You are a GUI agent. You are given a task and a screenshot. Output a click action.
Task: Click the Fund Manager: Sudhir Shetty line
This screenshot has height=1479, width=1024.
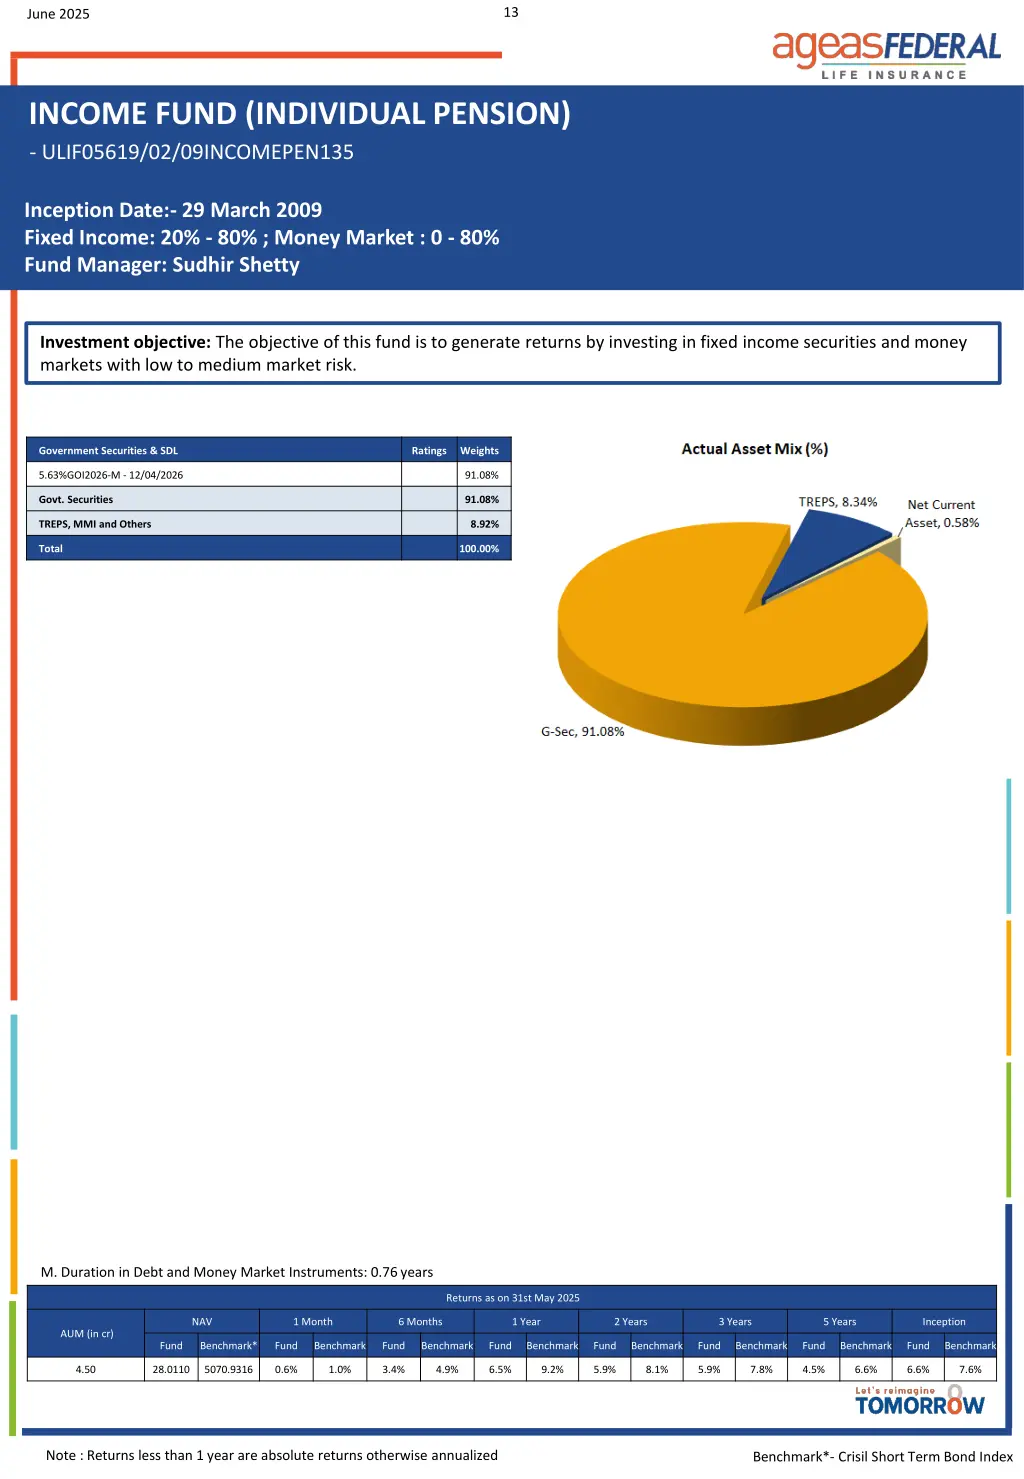(162, 265)
